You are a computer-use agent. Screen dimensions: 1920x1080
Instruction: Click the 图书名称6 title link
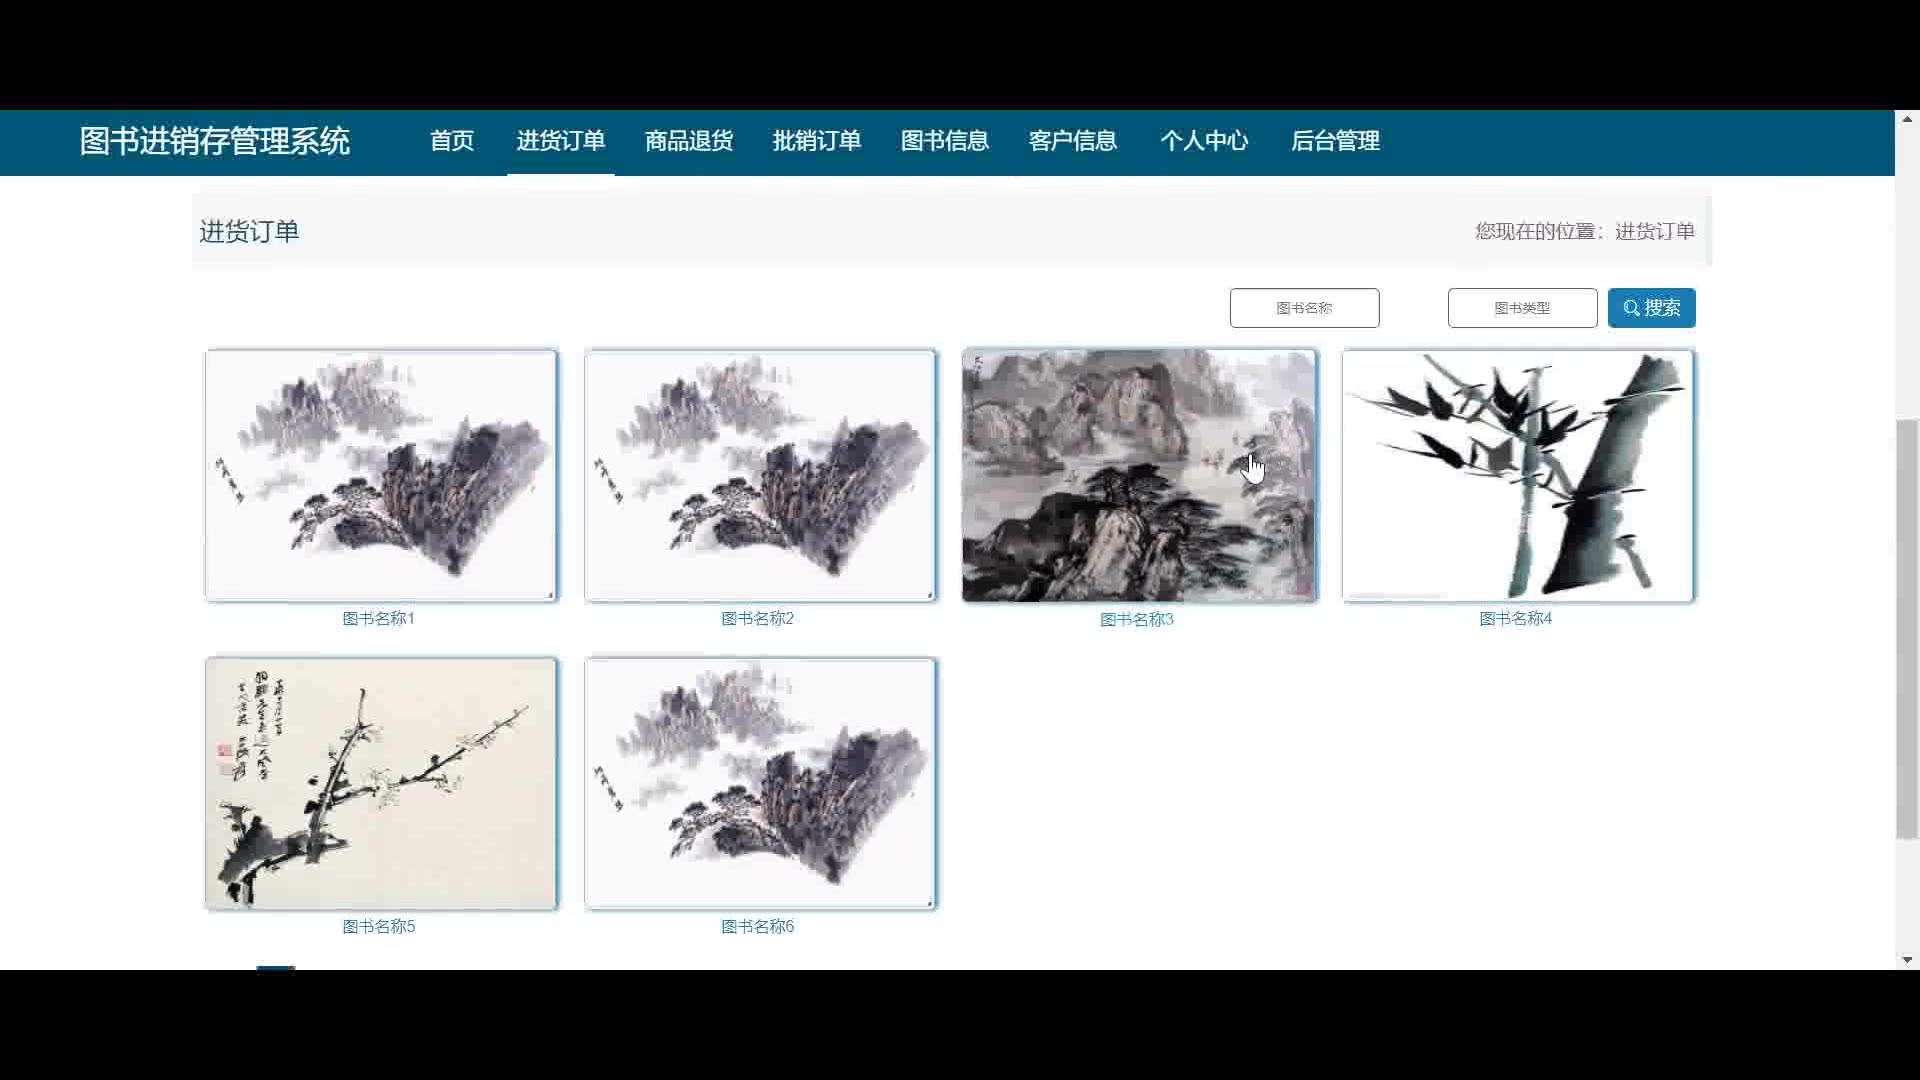(x=758, y=927)
